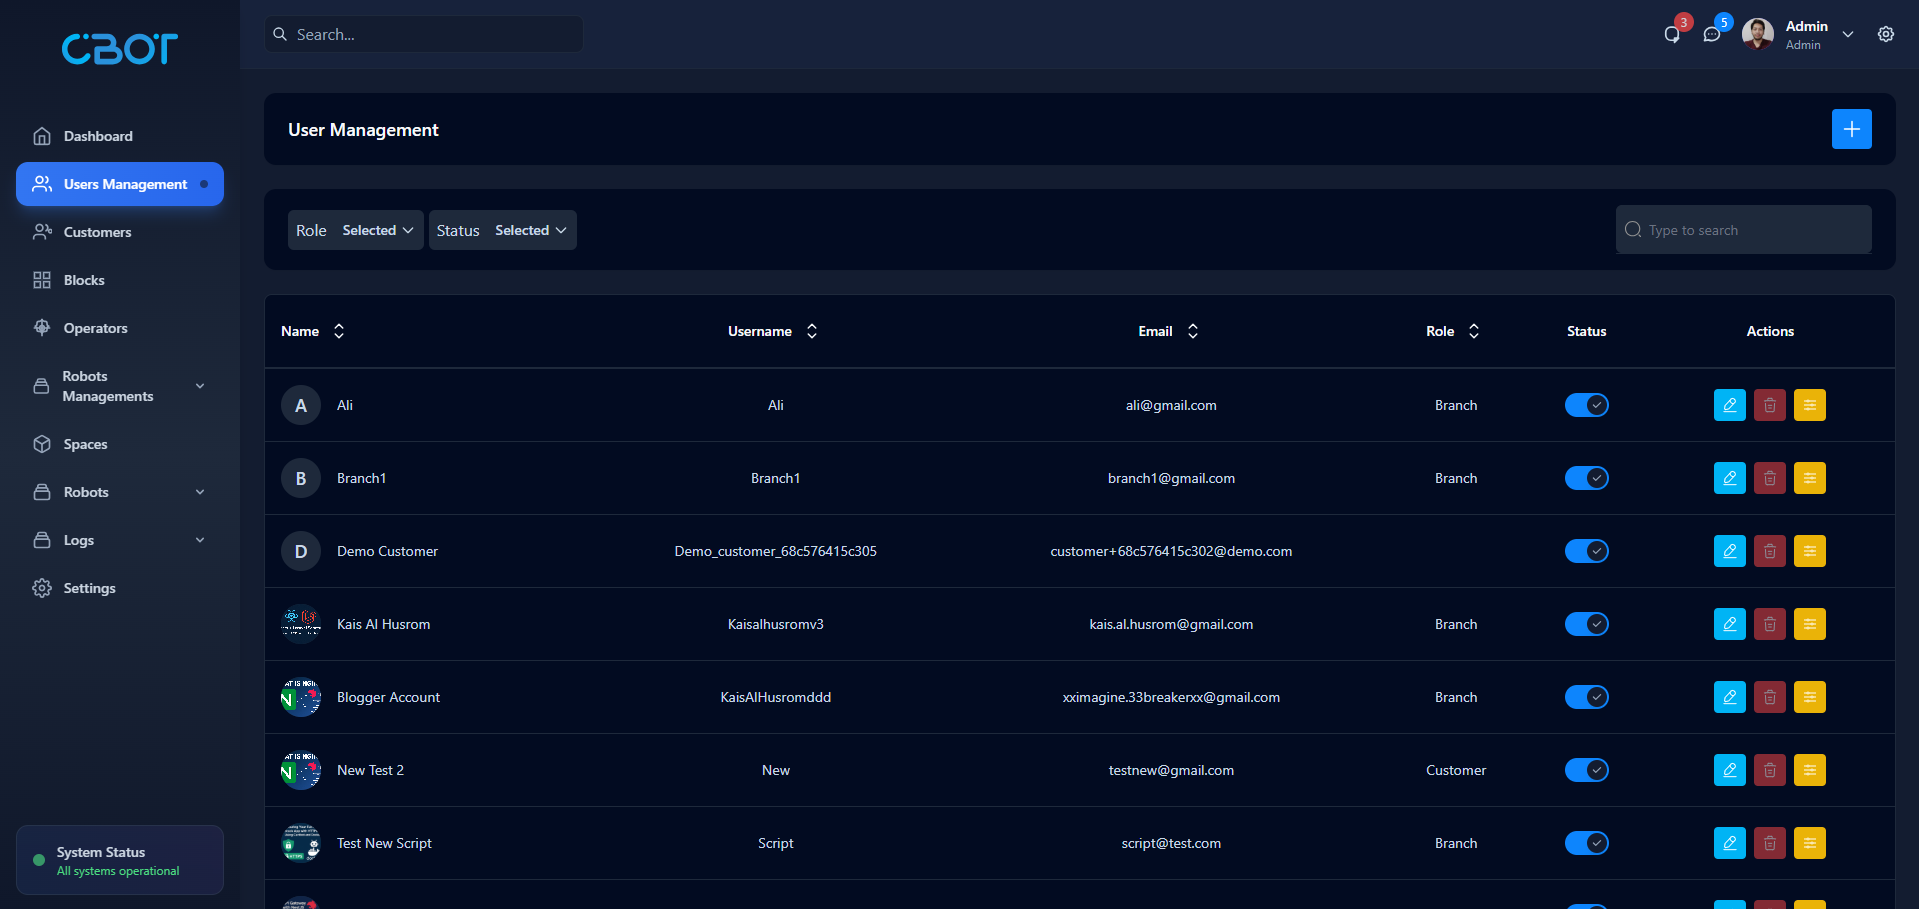Delete Branch1 using the trash icon
The width and height of the screenshot is (1919, 909).
pyautogui.click(x=1769, y=478)
